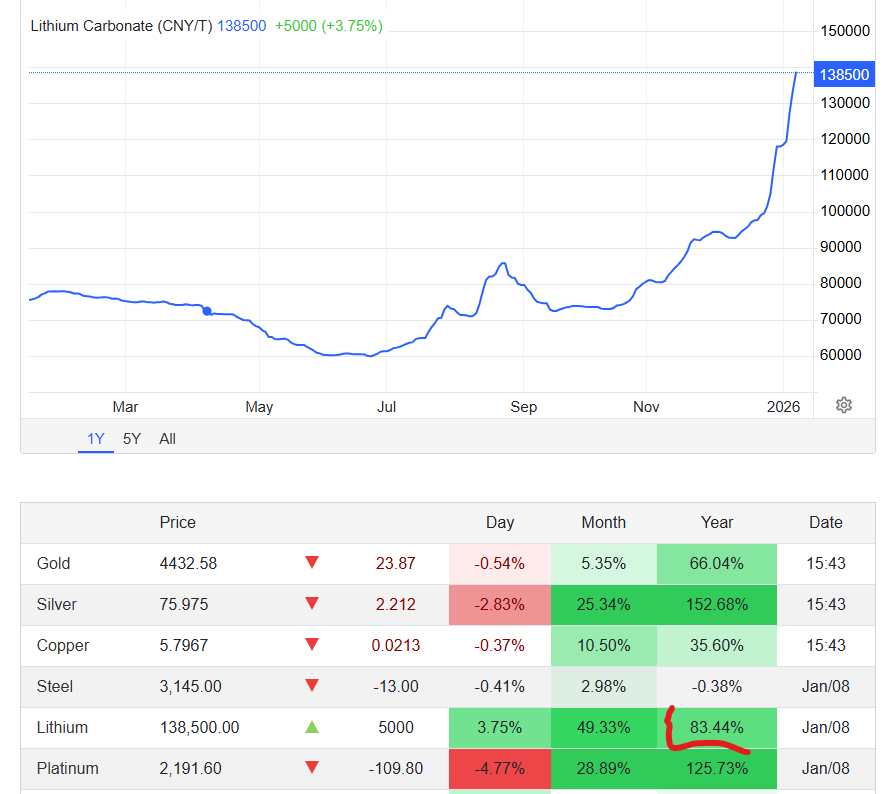Click red down arrow in Copper row

(x=312, y=645)
